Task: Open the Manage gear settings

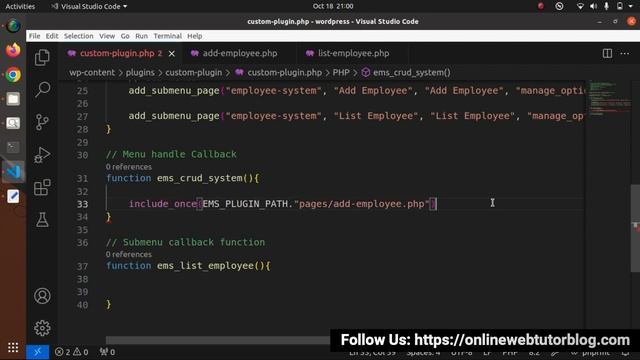Action: point(42,328)
